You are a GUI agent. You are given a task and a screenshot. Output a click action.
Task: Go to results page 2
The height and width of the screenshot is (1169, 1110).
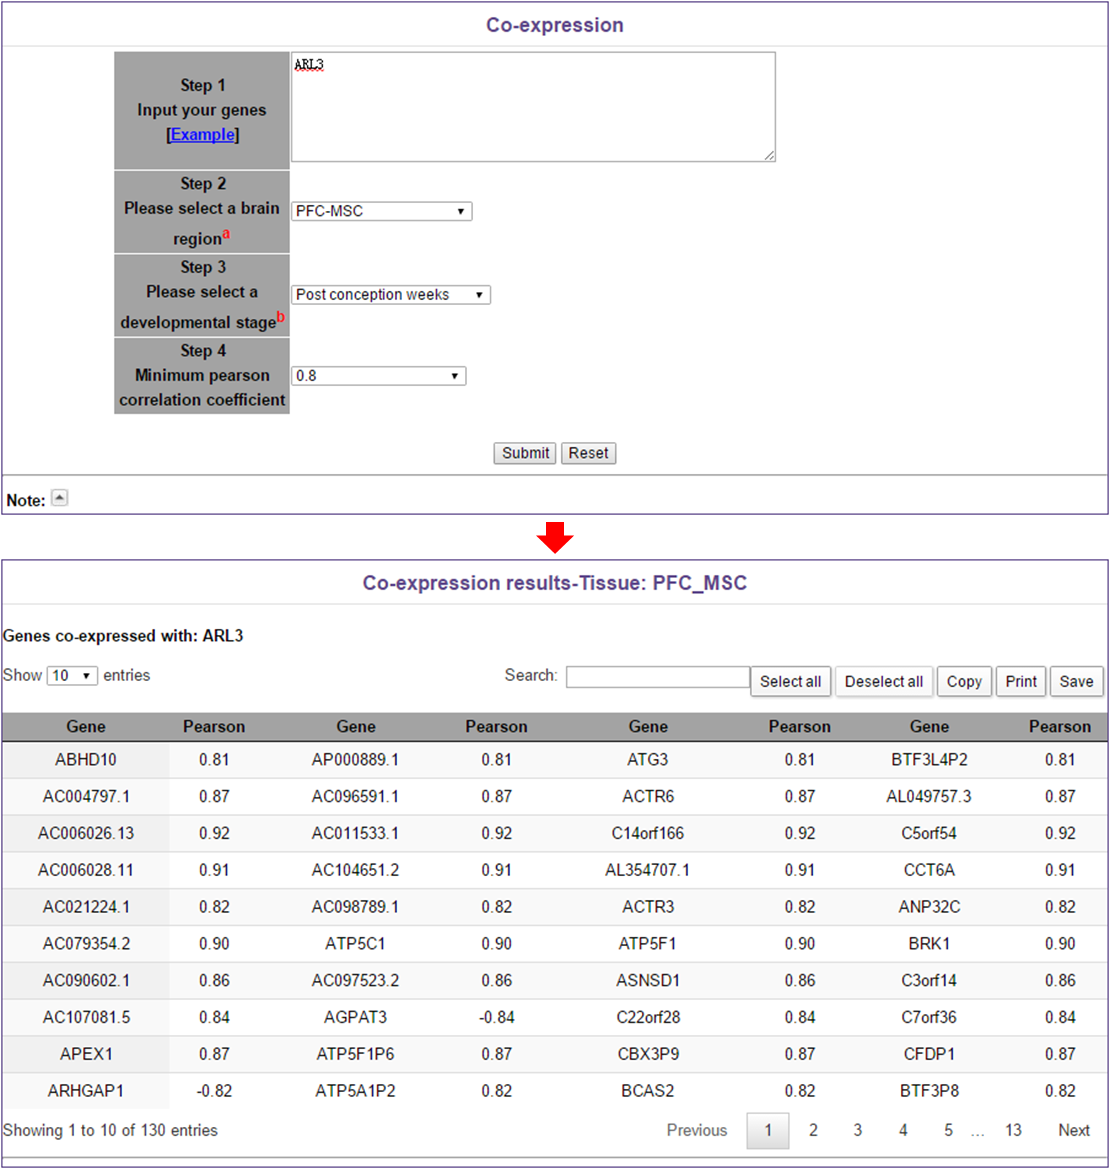click(813, 1130)
